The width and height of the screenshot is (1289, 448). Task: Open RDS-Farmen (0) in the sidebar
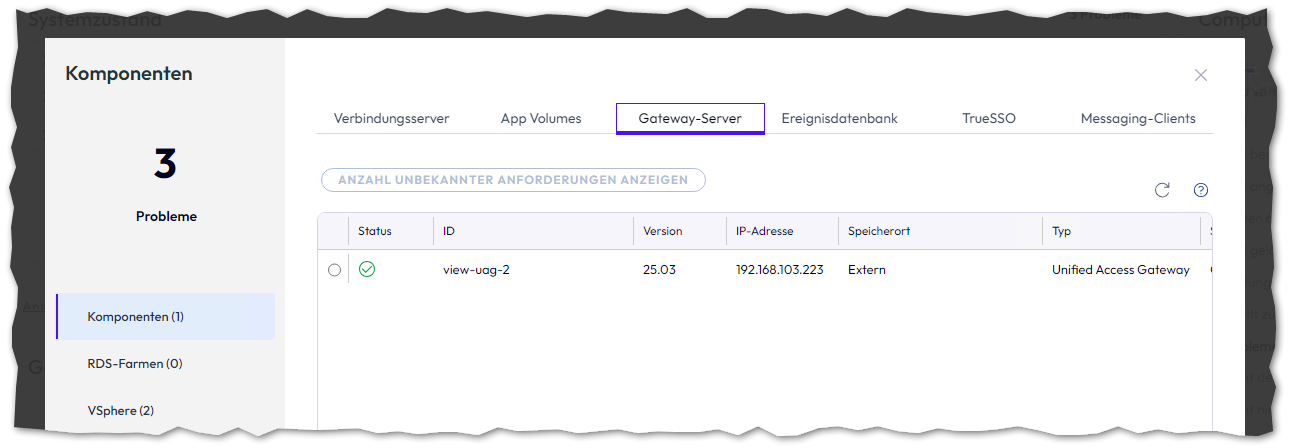(135, 364)
